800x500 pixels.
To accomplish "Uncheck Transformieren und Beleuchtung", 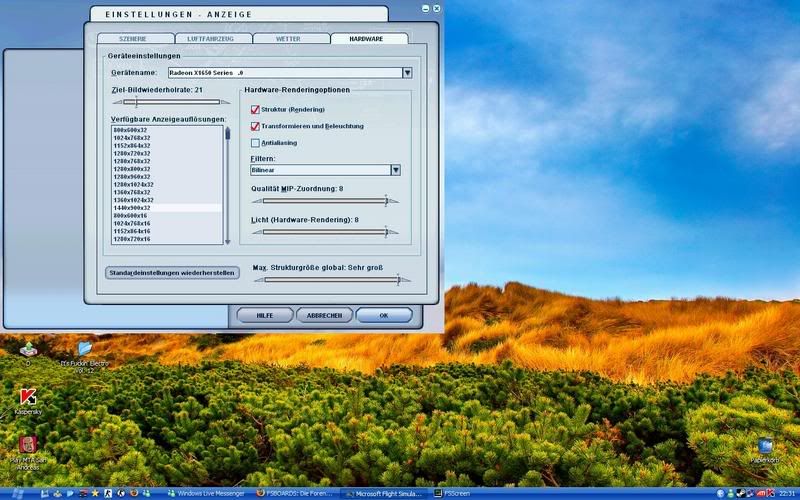I will click(255, 126).
